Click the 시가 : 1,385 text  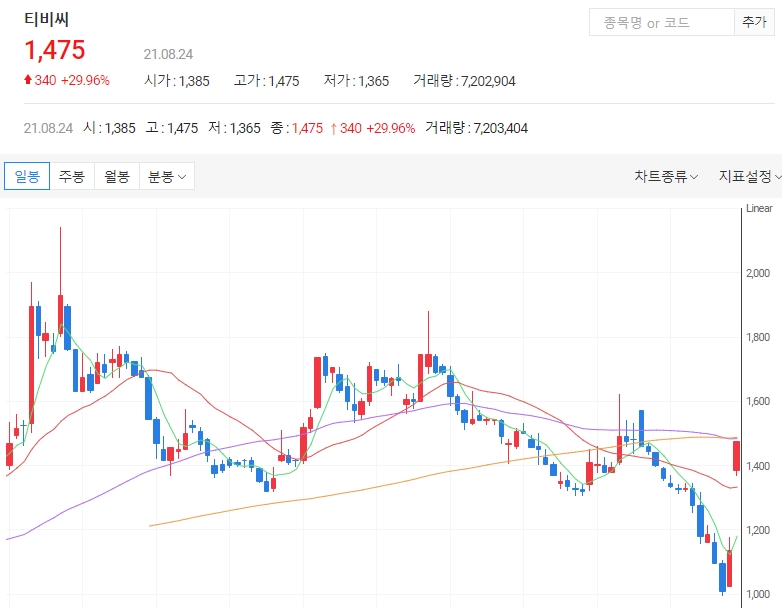[177, 81]
